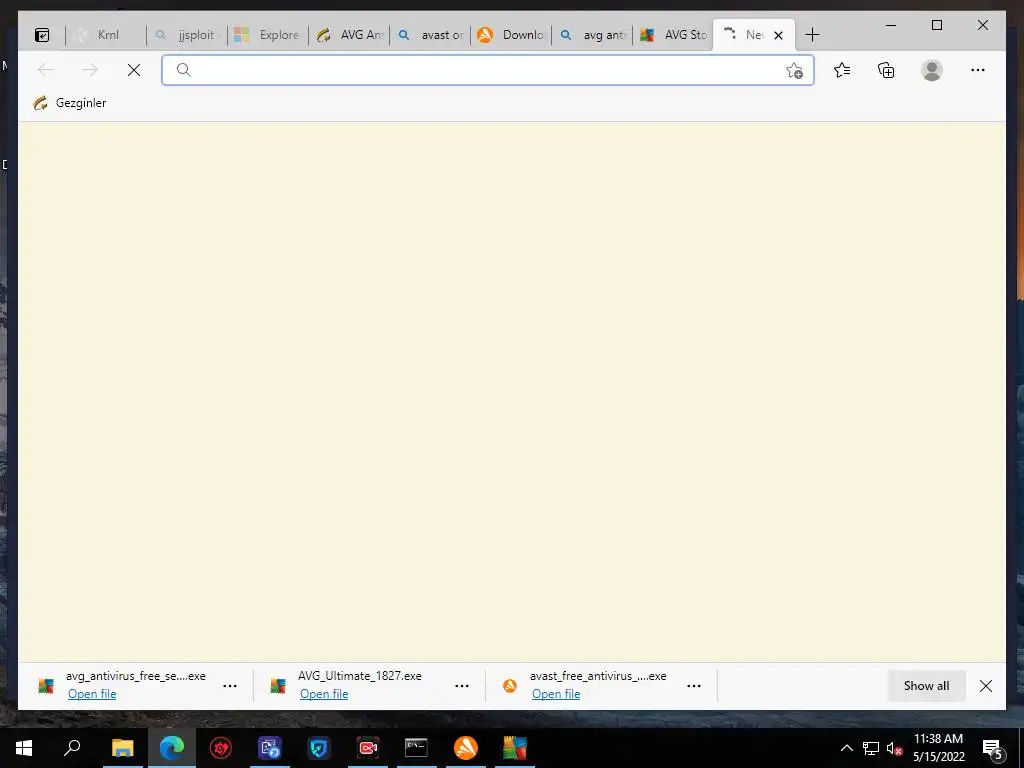Viewport: 1024px width, 768px height.
Task: Open the Windows Start menu
Action: pos(24,748)
